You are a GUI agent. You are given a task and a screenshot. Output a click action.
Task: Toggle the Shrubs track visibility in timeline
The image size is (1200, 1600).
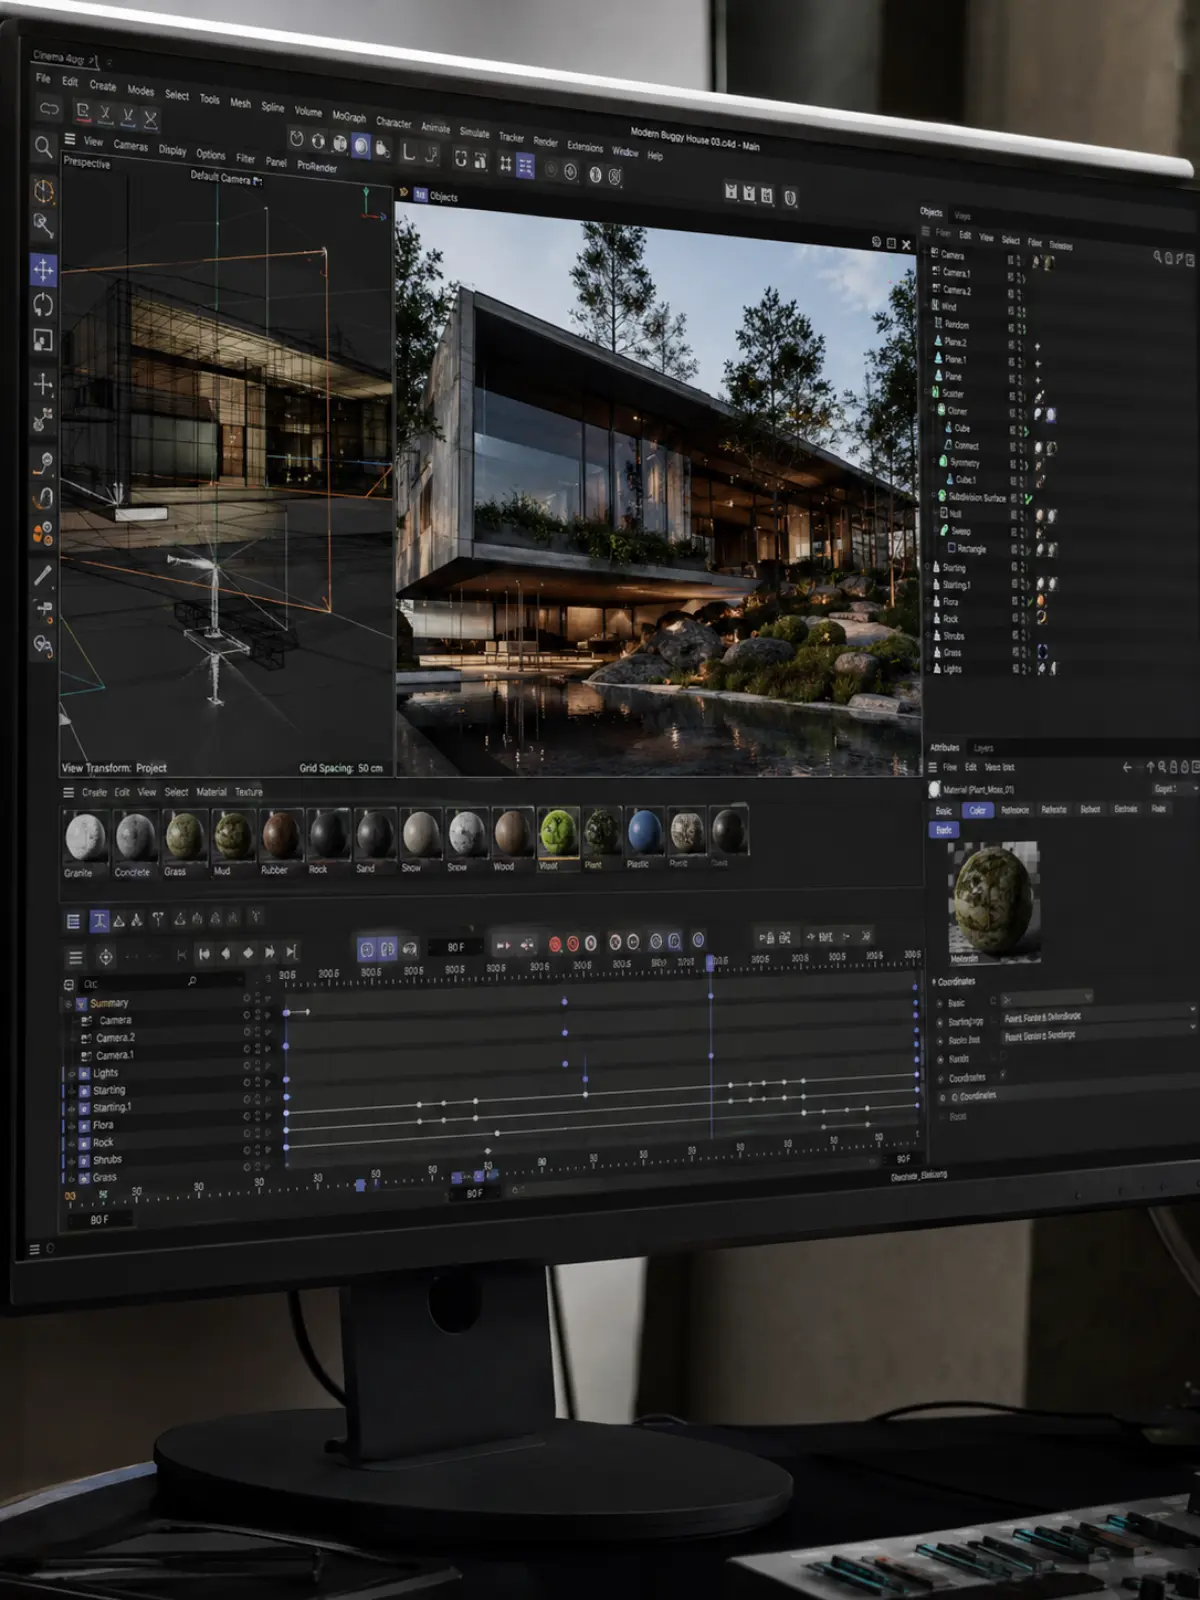[x=247, y=1151]
